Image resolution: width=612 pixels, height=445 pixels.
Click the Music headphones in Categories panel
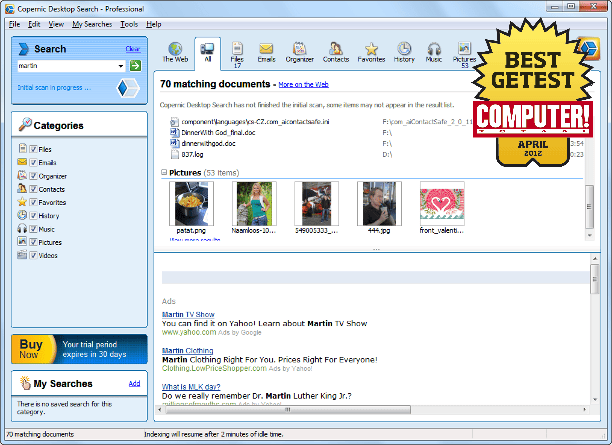coord(22,229)
